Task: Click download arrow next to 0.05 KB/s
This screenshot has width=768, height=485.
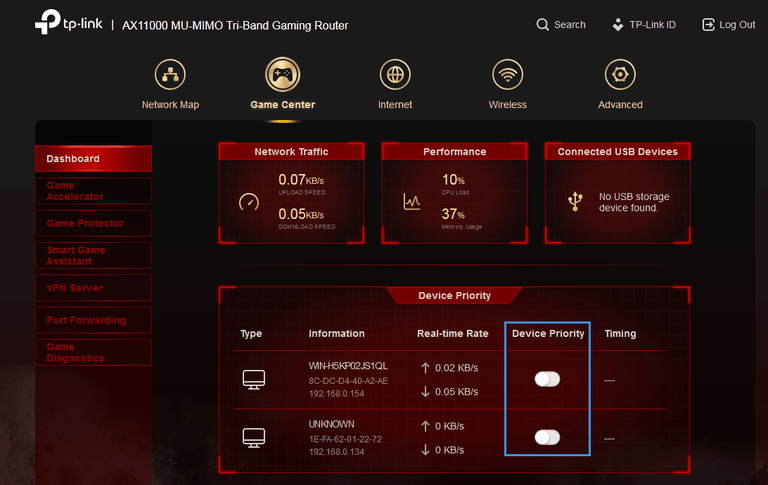Action: tap(425, 391)
